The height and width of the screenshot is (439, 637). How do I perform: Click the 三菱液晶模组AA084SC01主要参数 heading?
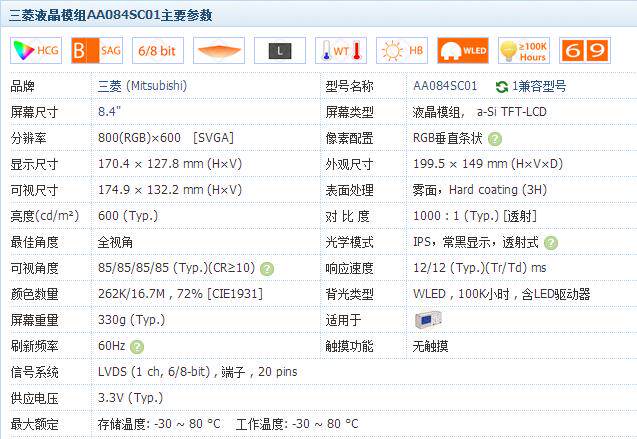coord(110,15)
